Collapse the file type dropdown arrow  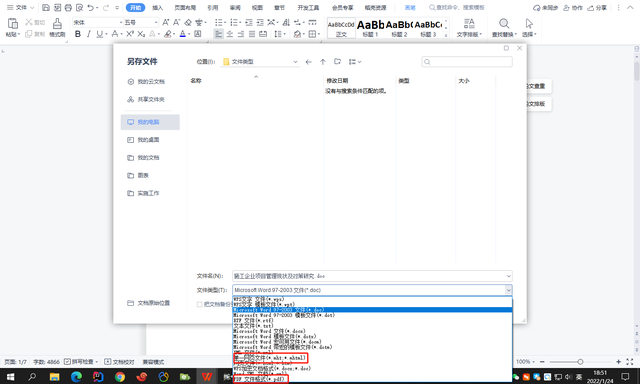(509, 290)
